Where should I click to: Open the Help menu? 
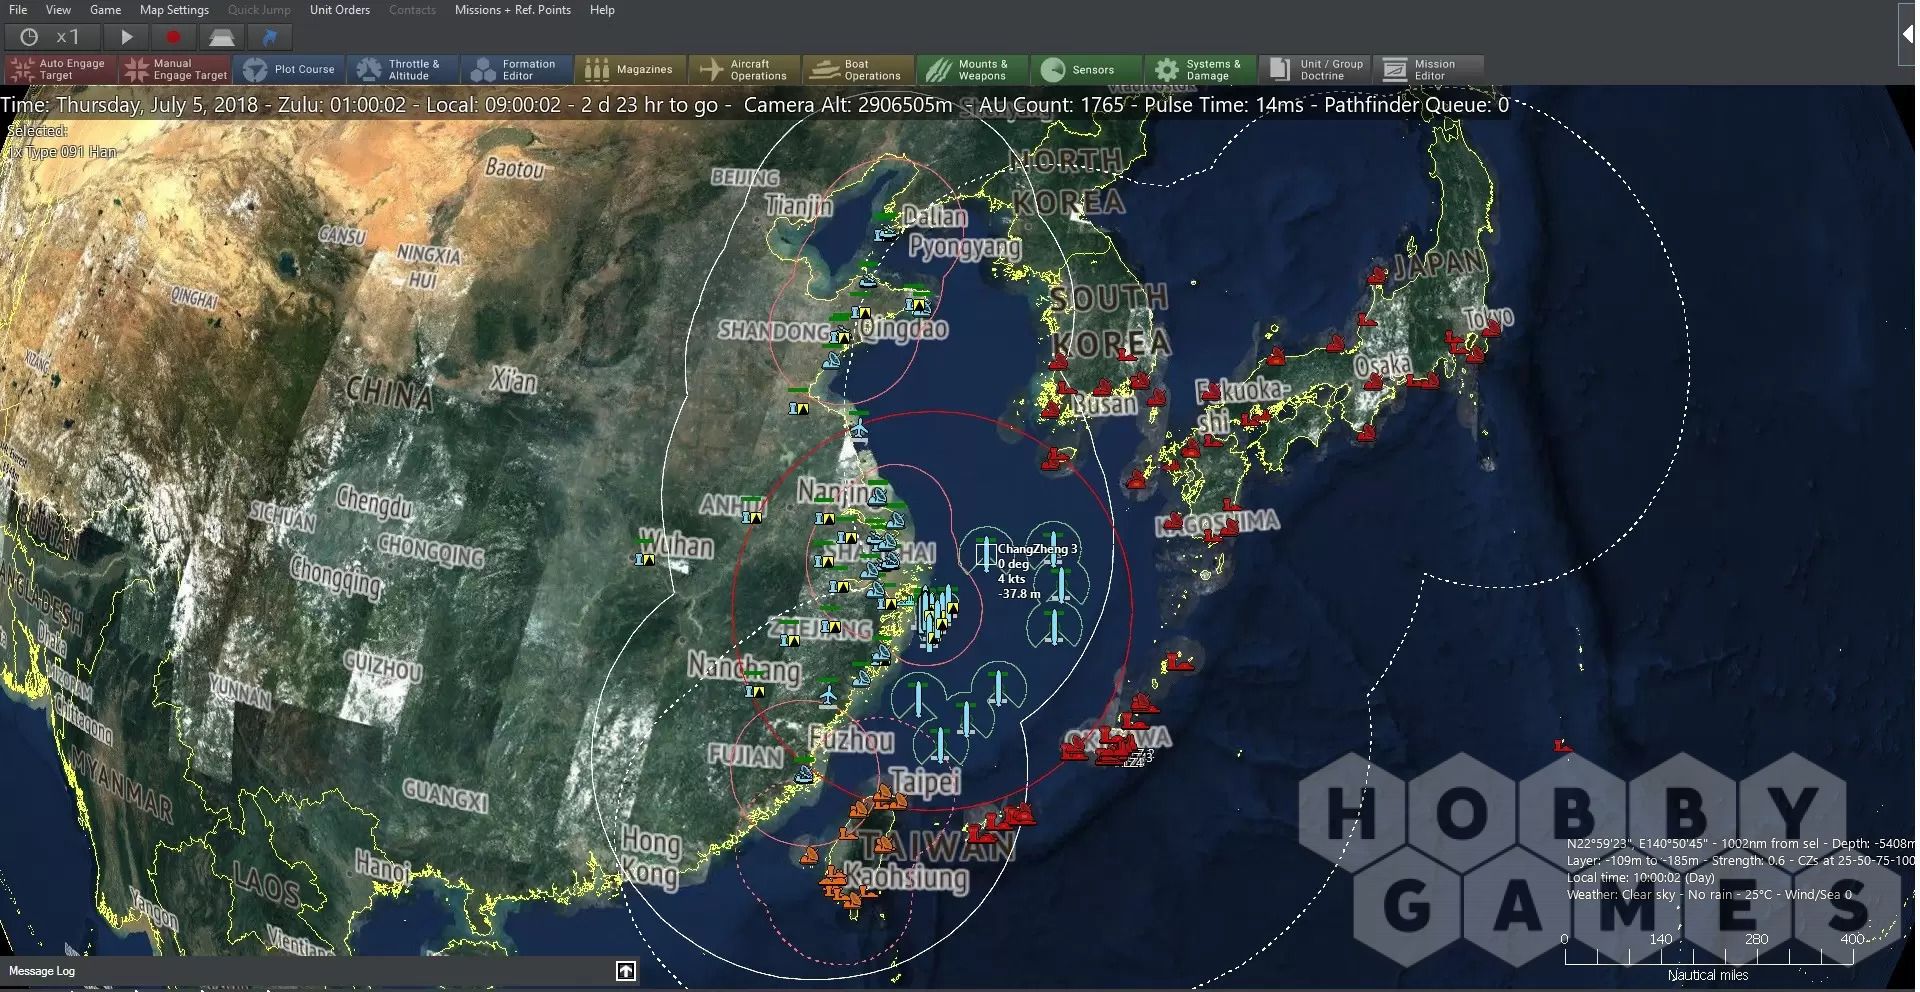602,10
